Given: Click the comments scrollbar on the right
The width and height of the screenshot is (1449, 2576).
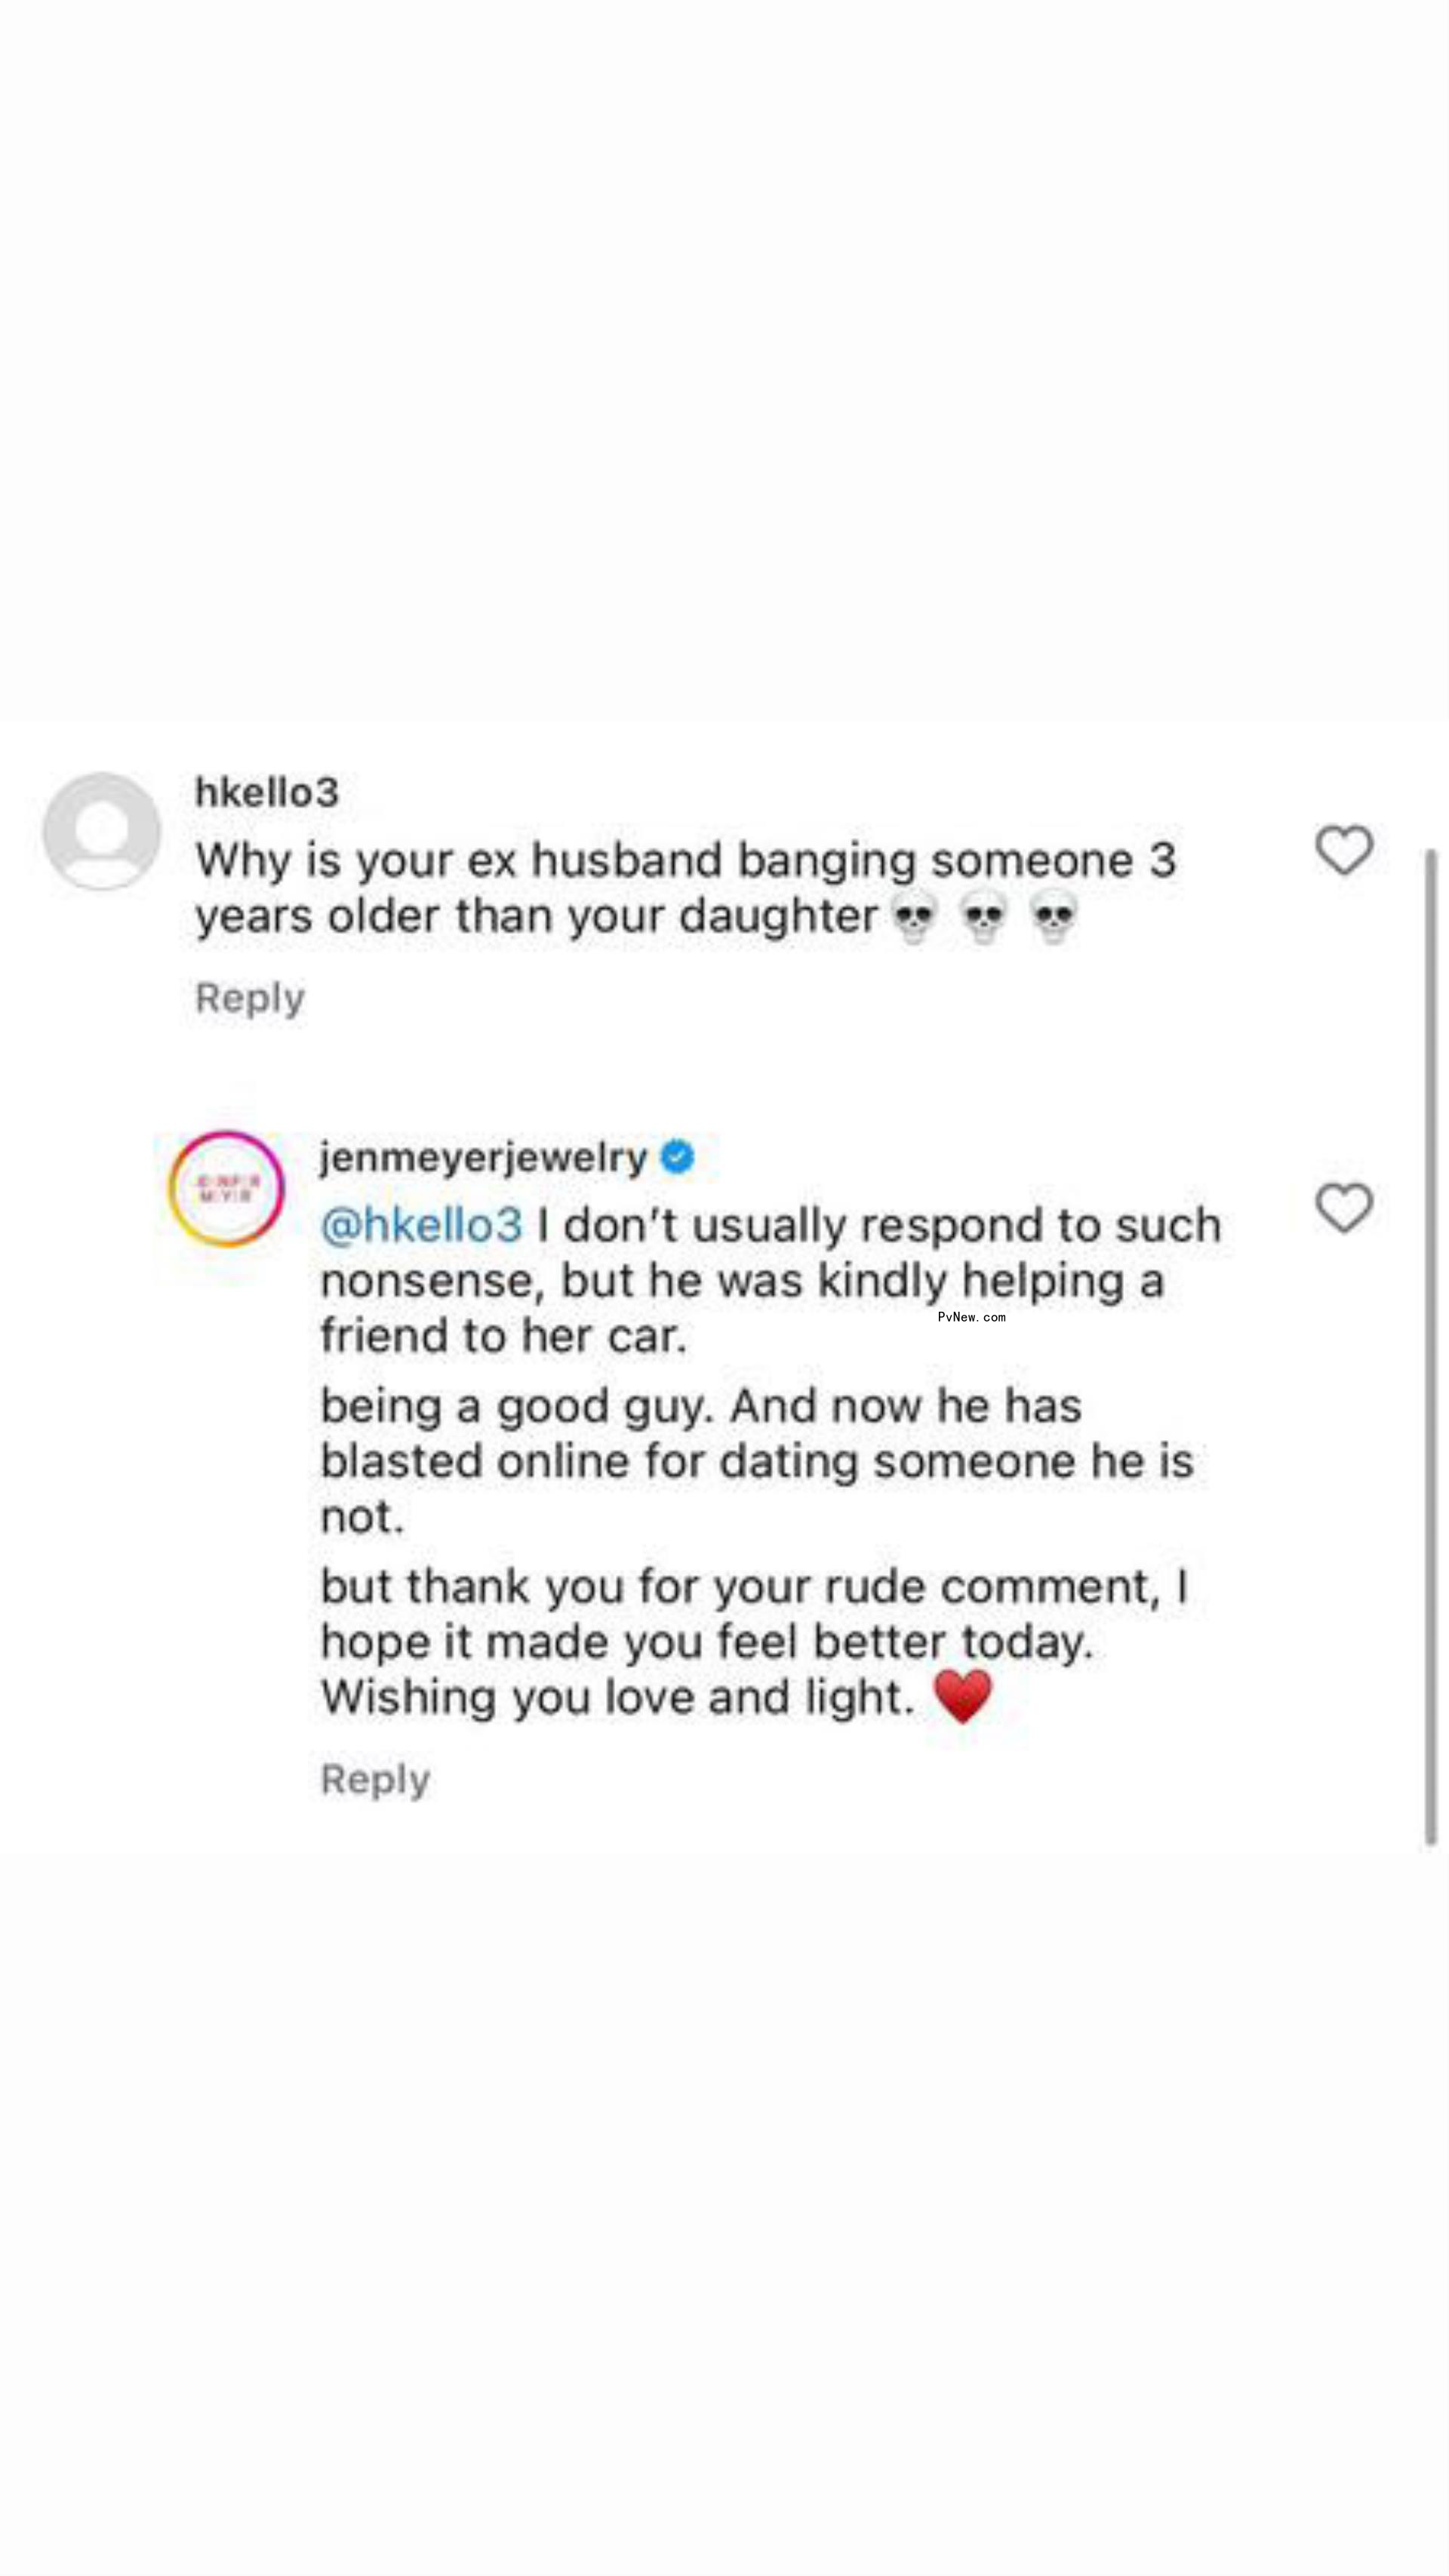Looking at the screenshot, I should click(x=1430, y=1346).
